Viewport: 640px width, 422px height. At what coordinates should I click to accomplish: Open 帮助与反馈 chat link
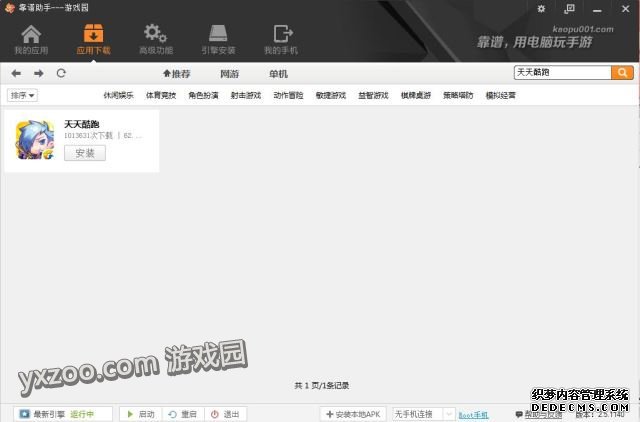tap(539, 415)
